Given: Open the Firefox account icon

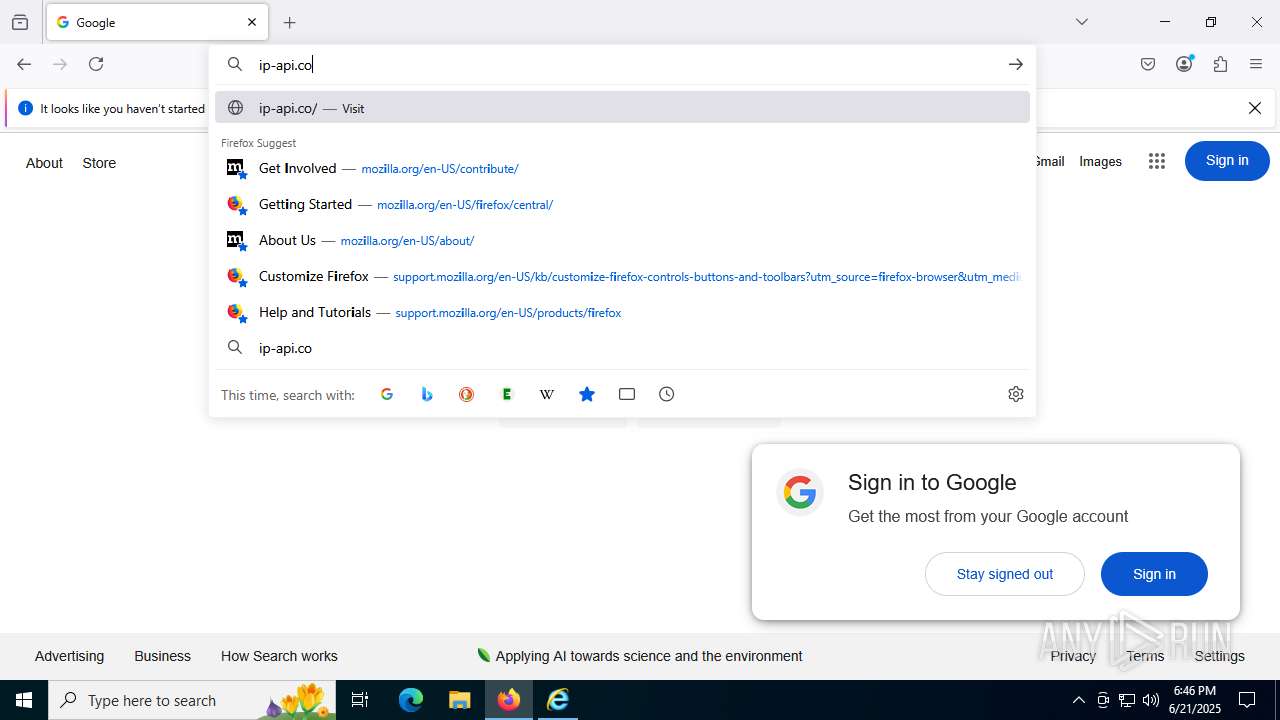Looking at the screenshot, I should (x=1184, y=64).
